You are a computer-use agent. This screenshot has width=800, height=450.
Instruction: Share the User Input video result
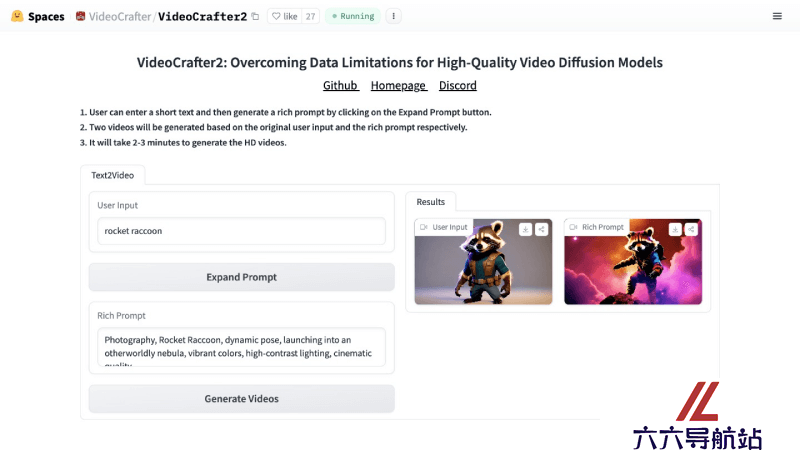[x=541, y=229]
